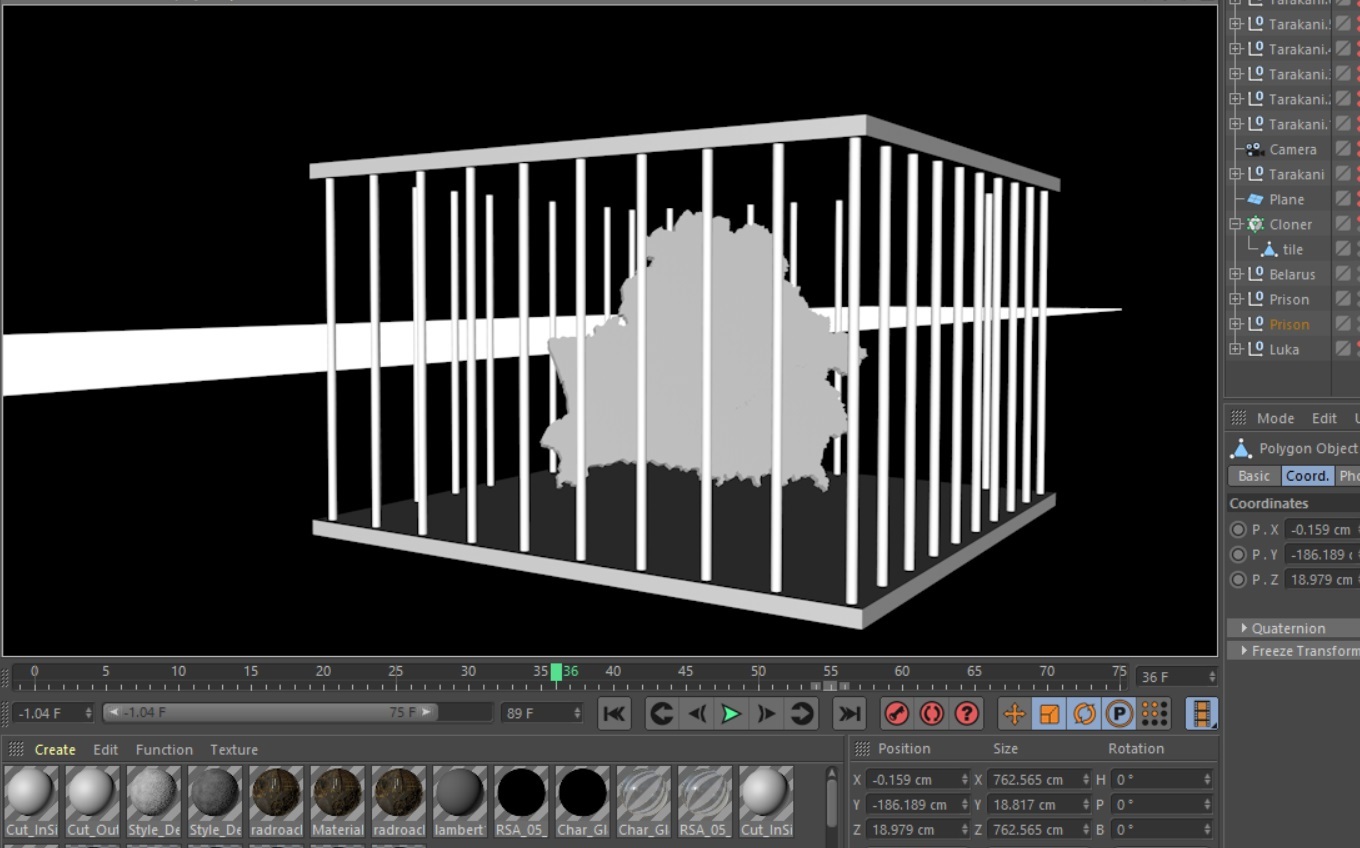Viewport: 1360px width, 848px height.
Task: Open the Create menu in material manager
Action: 55,750
